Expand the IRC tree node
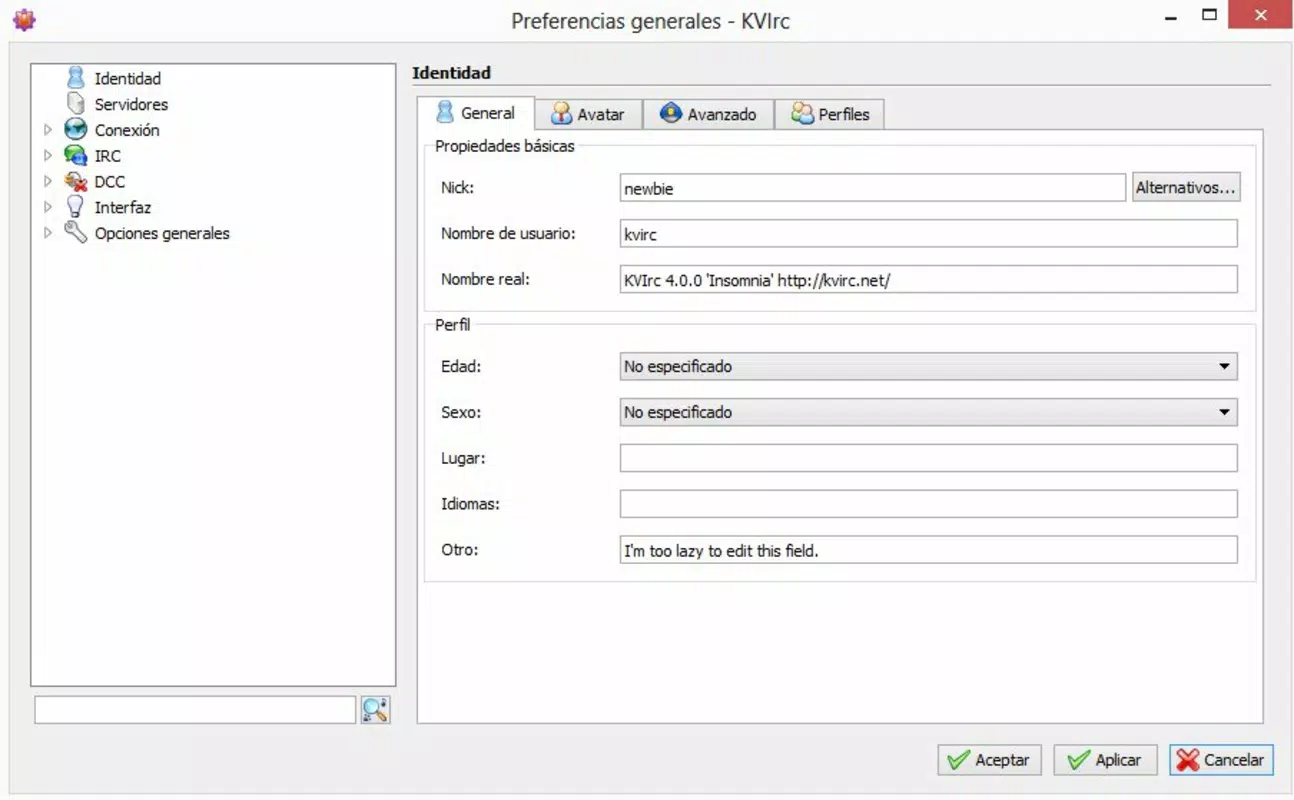 (47, 156)
